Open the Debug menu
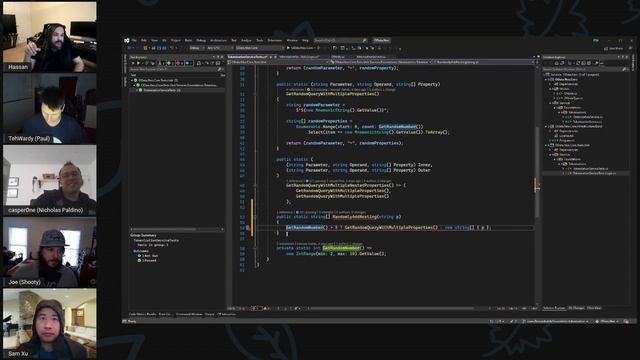The width and height of the screenshot is (640, 360). coord(201,40)
